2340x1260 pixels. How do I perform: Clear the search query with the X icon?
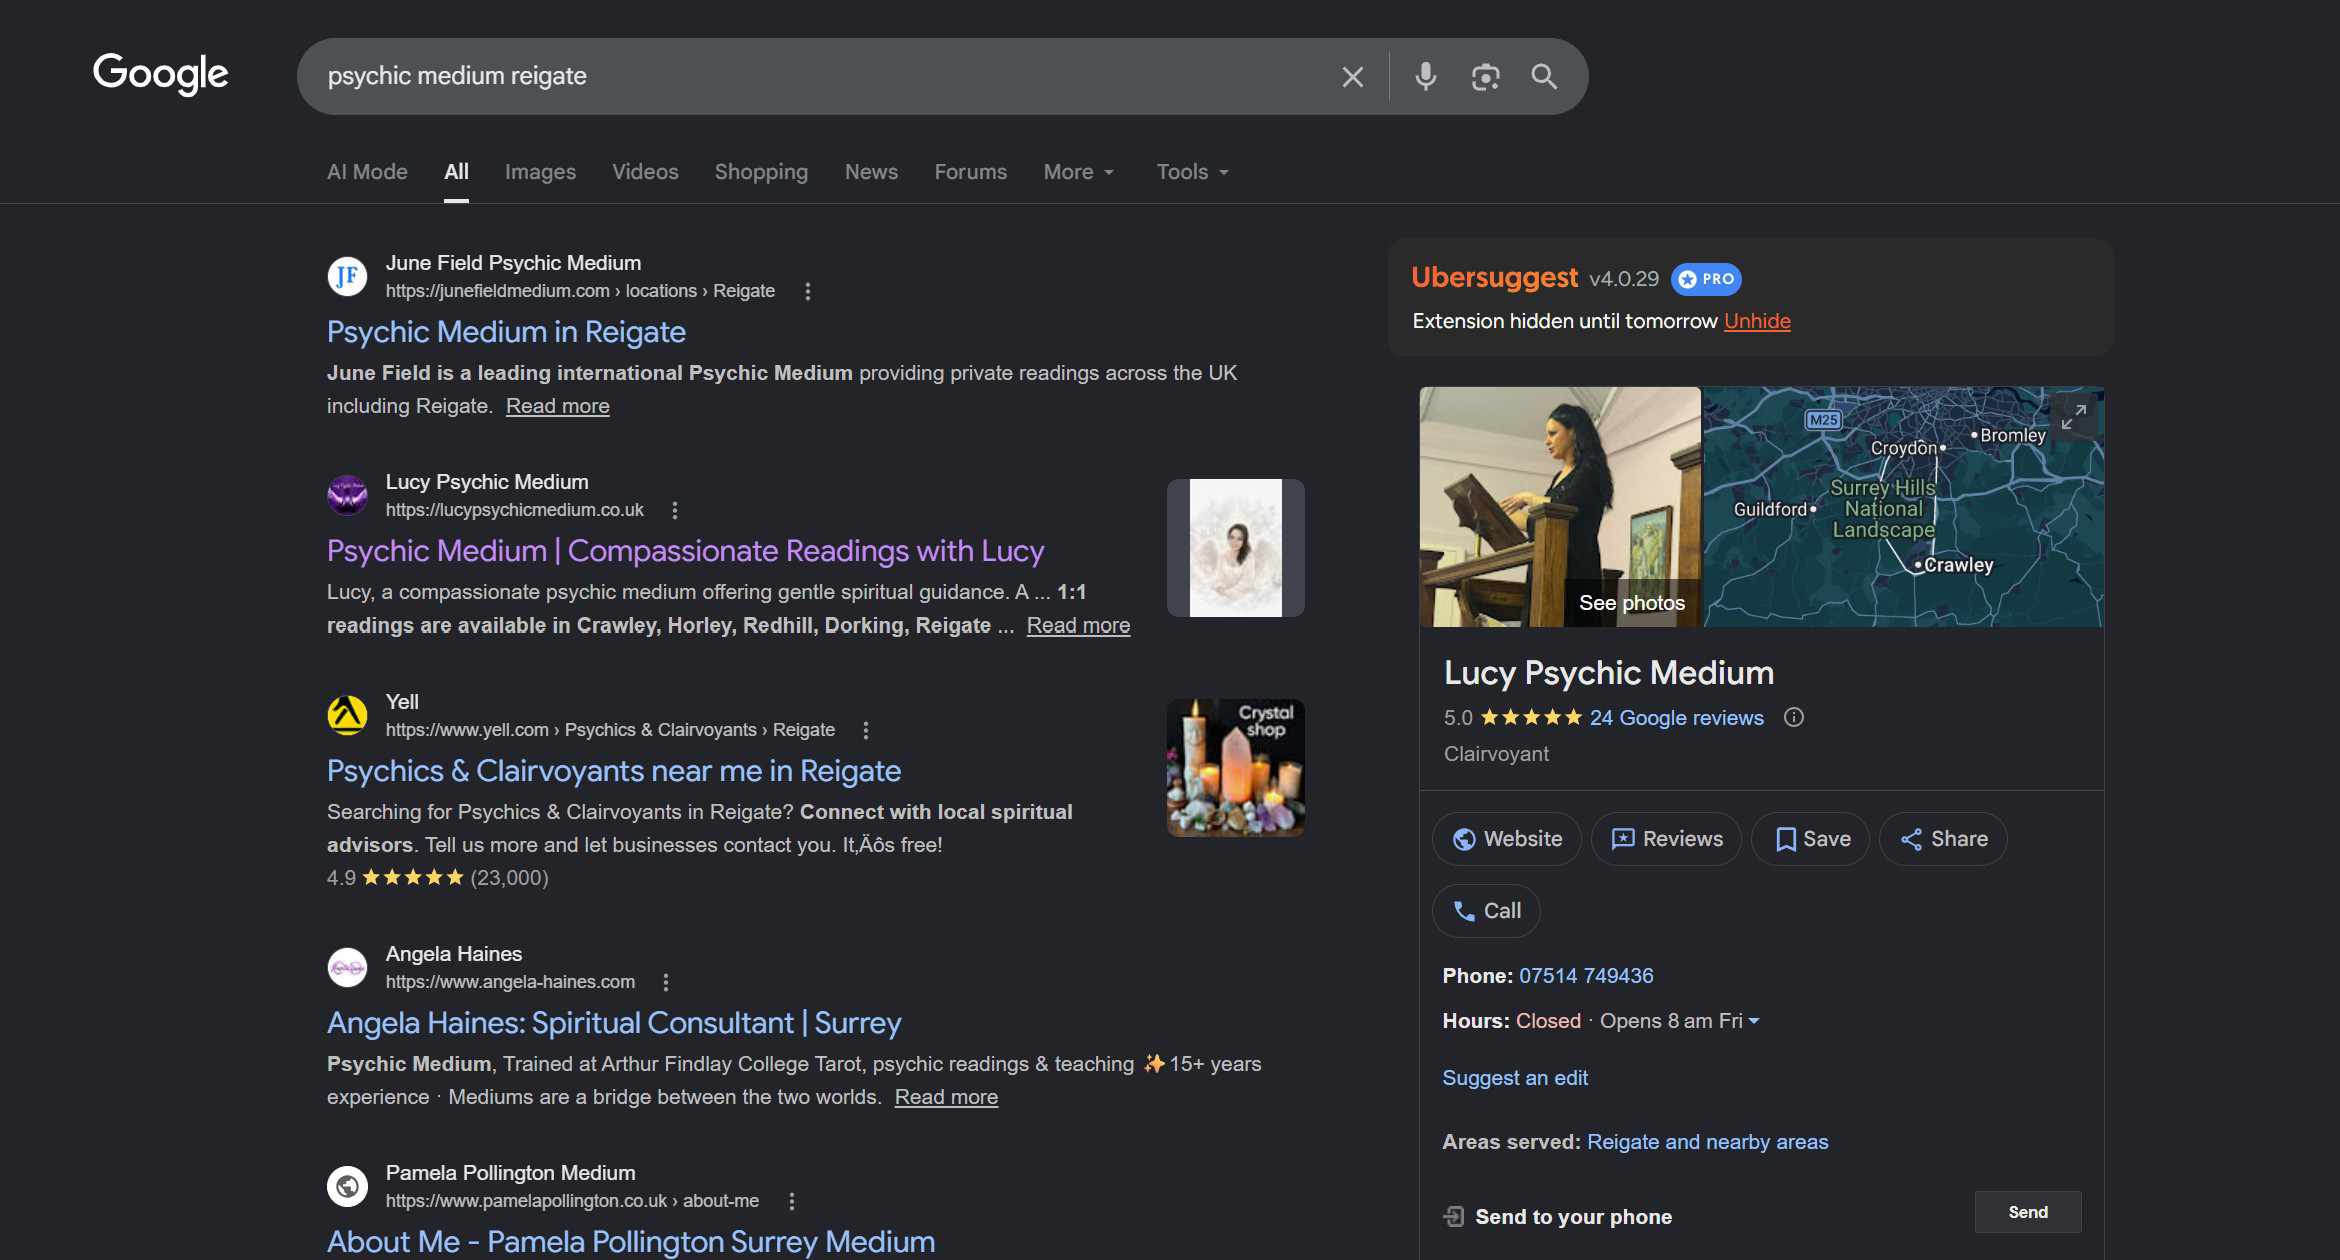click(x=1352, y=77)
